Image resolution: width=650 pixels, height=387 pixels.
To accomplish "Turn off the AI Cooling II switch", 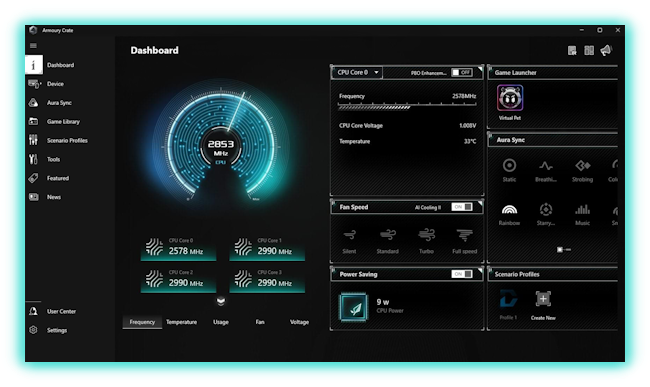I will click(x=461, y=207).
